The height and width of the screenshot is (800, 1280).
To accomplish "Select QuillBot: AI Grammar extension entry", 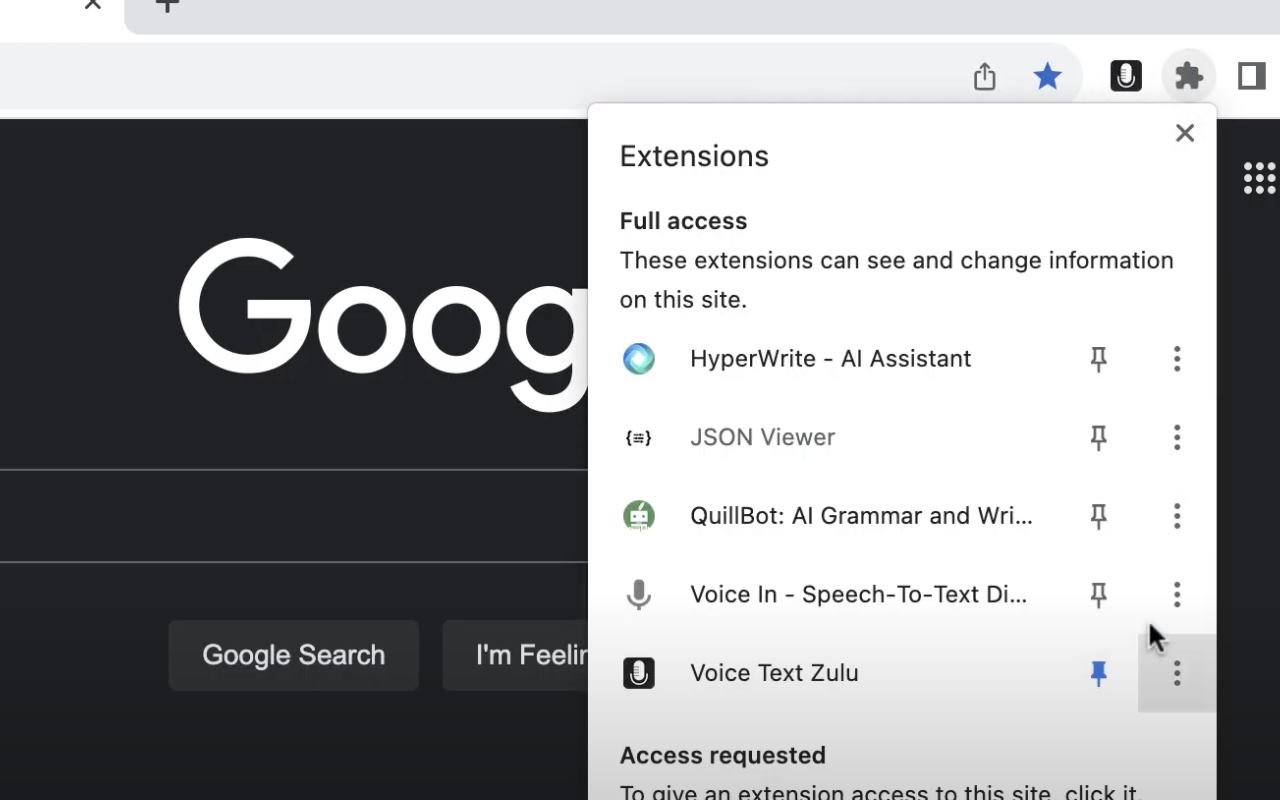I will click(861, 516).
